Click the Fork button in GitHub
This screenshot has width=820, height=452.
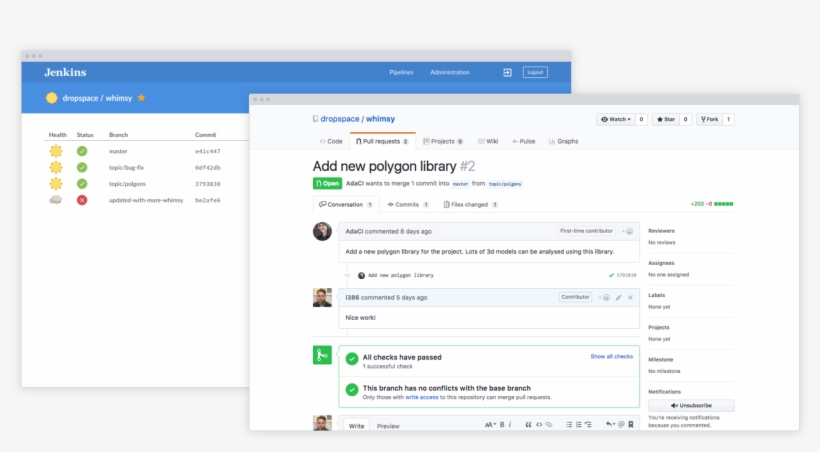[x=710, y=119]
